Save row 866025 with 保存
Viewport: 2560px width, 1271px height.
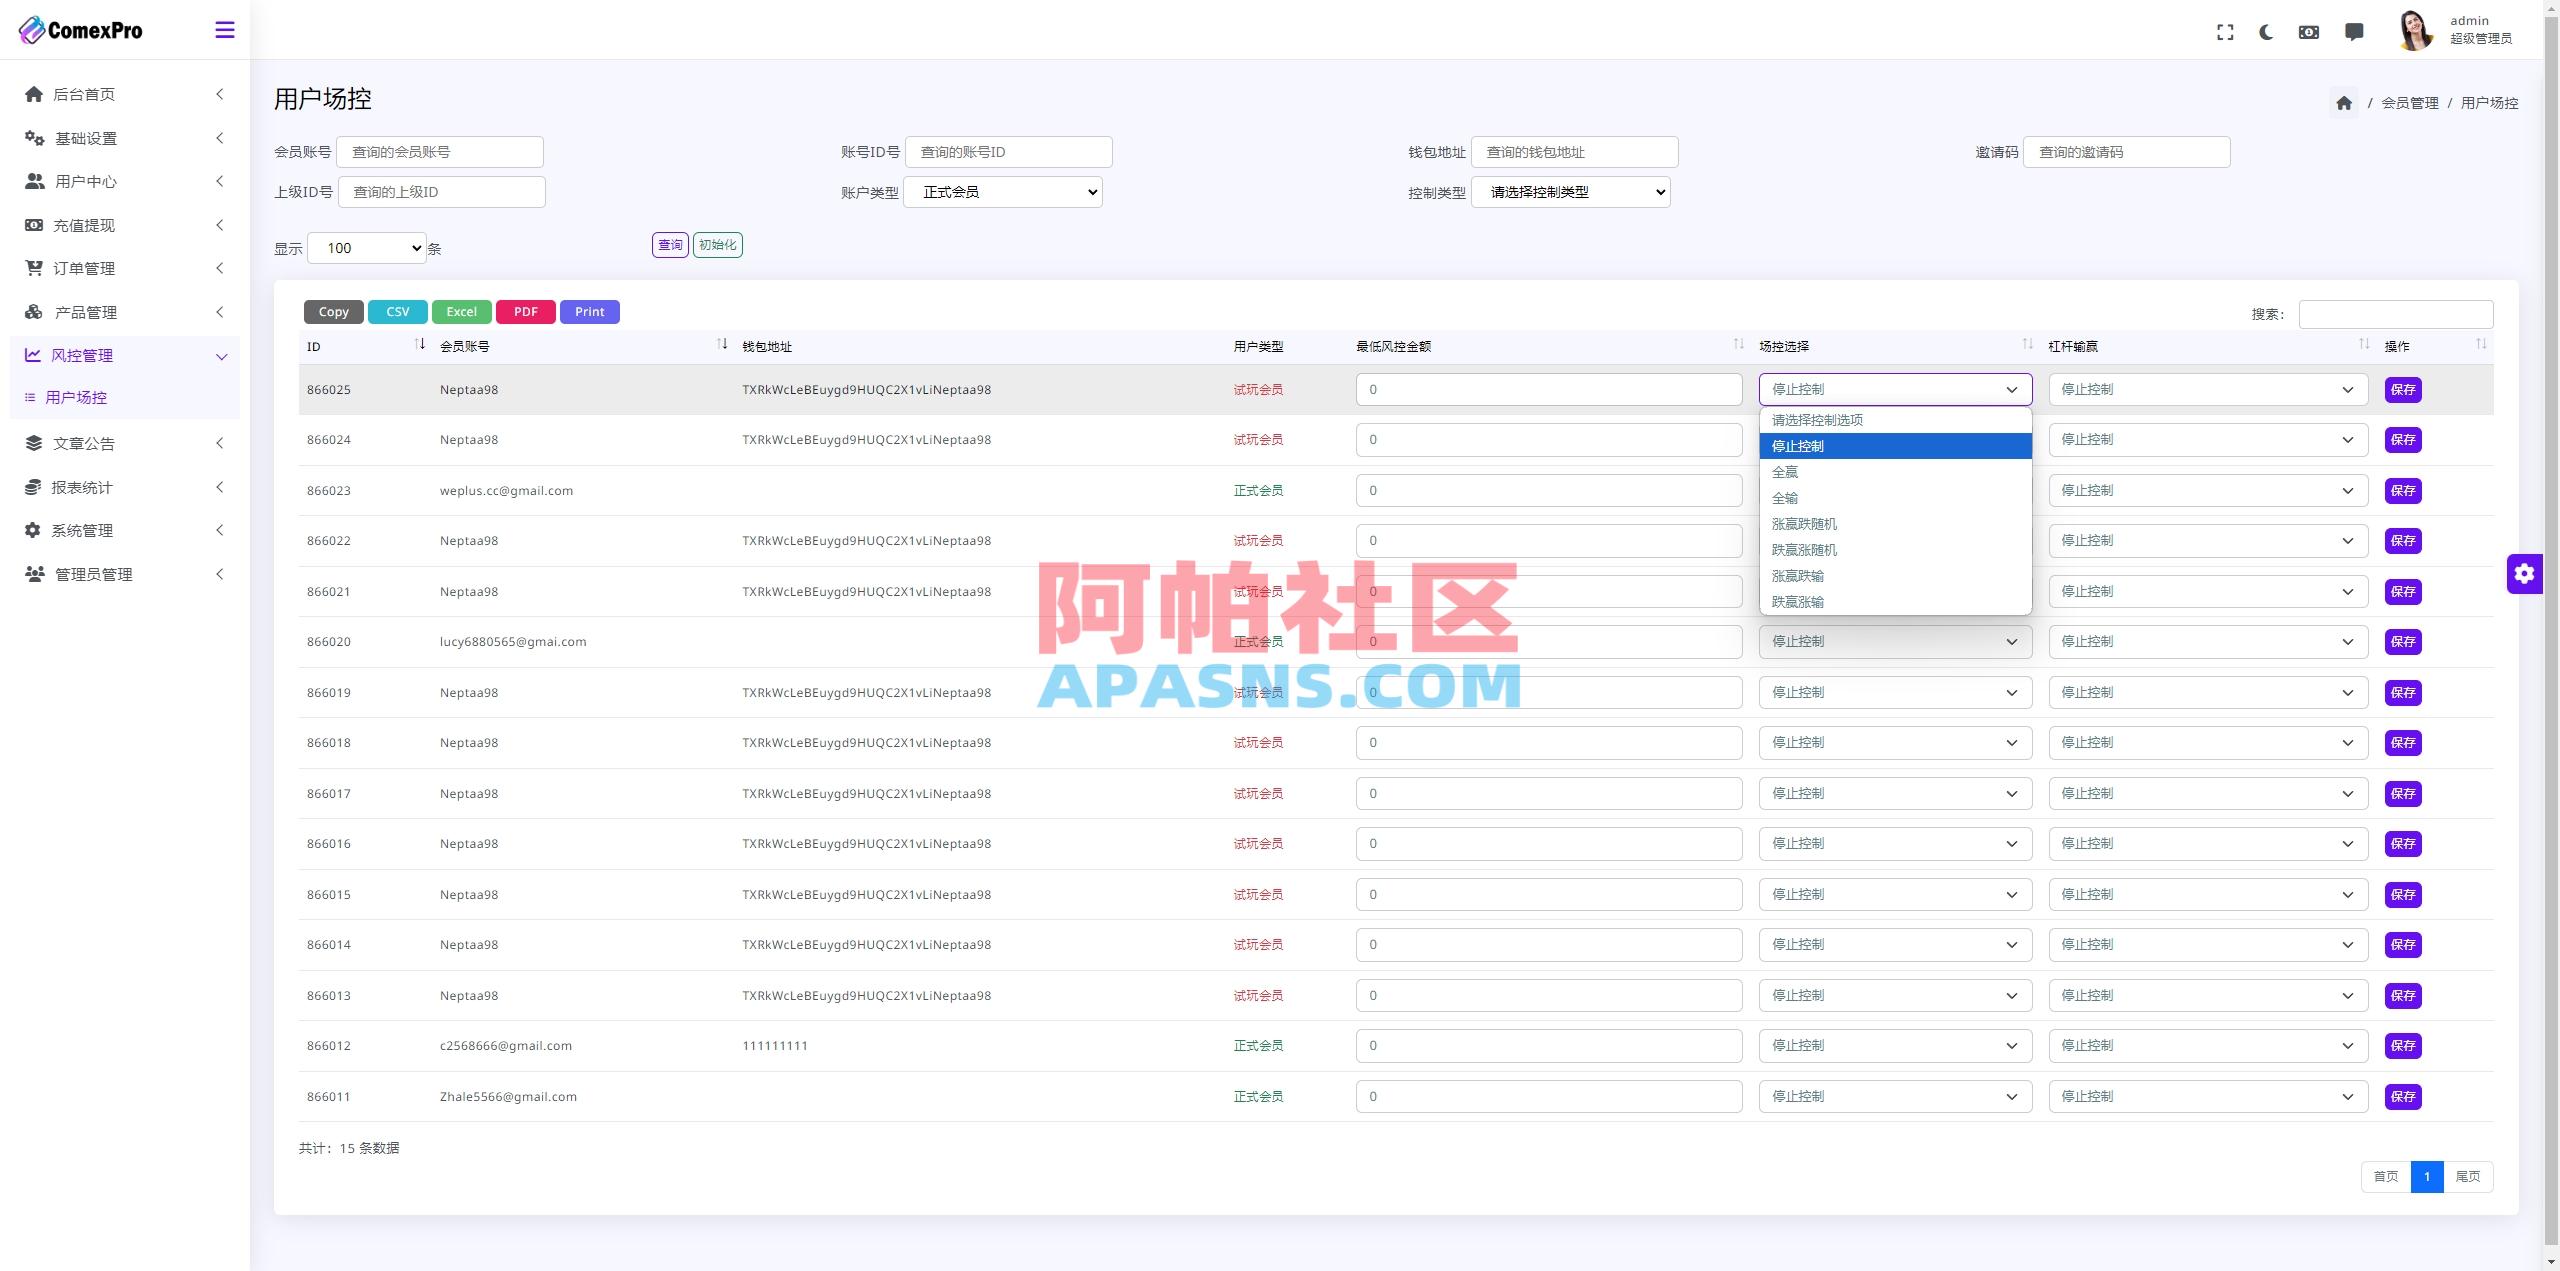click(2403, 390)
